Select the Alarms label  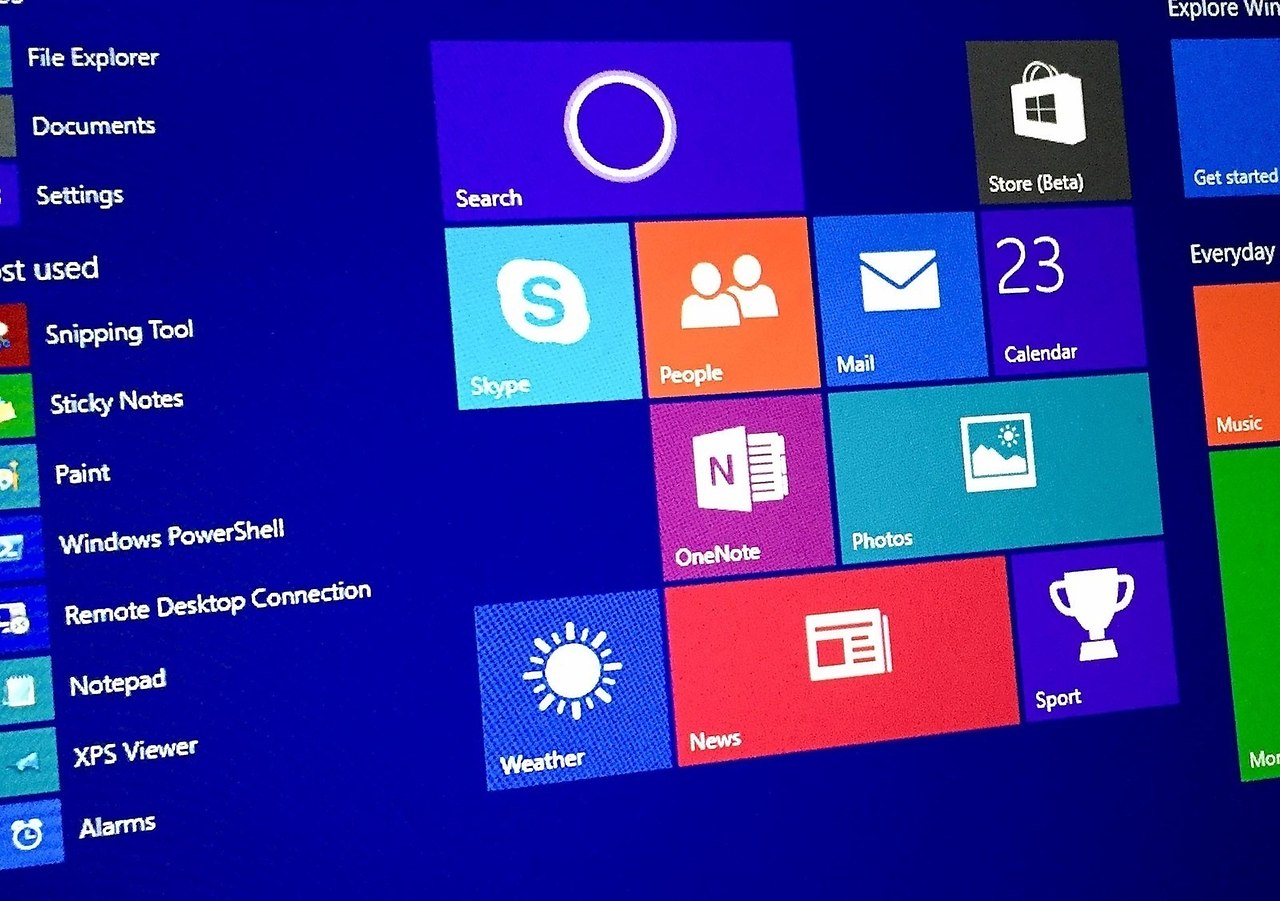pyautogui.click(x=118, y=827)
